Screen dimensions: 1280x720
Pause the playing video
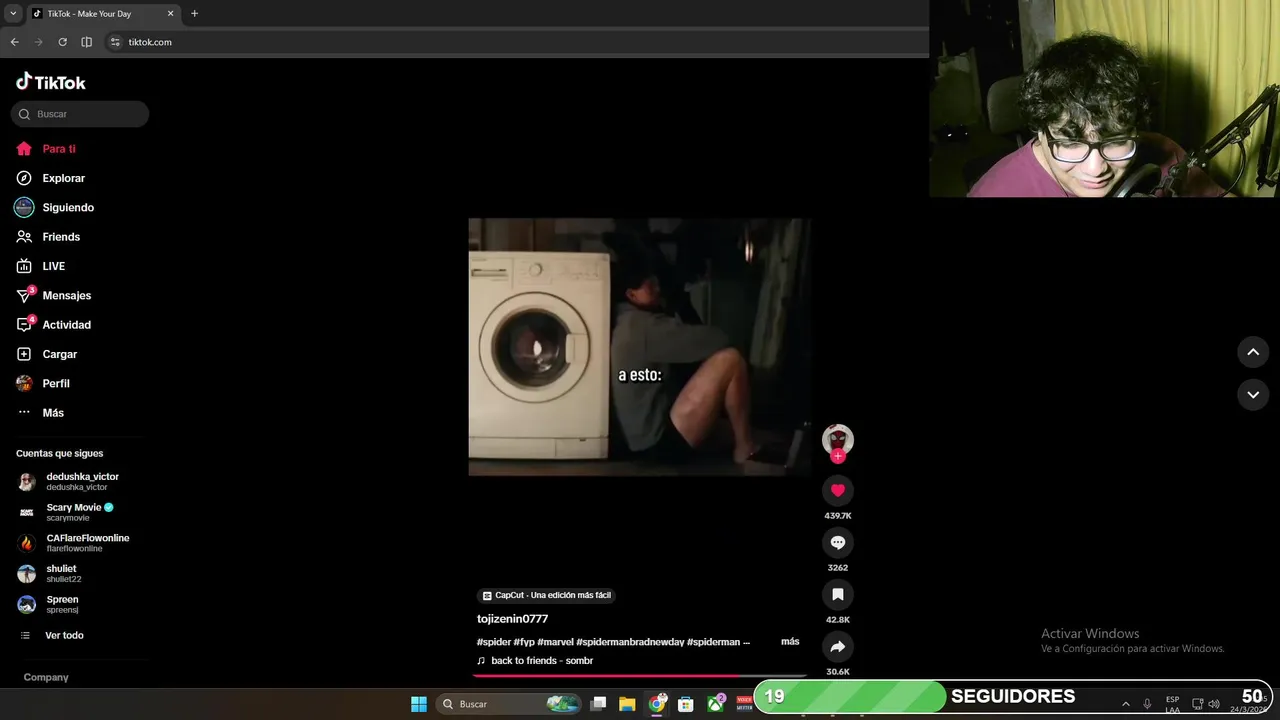[639, 346]
